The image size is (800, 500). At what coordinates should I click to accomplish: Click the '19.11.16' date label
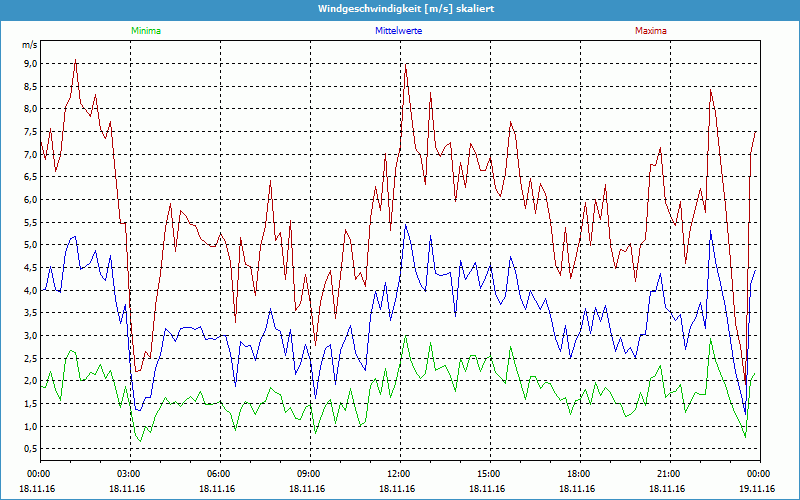[x=757, y=489]
